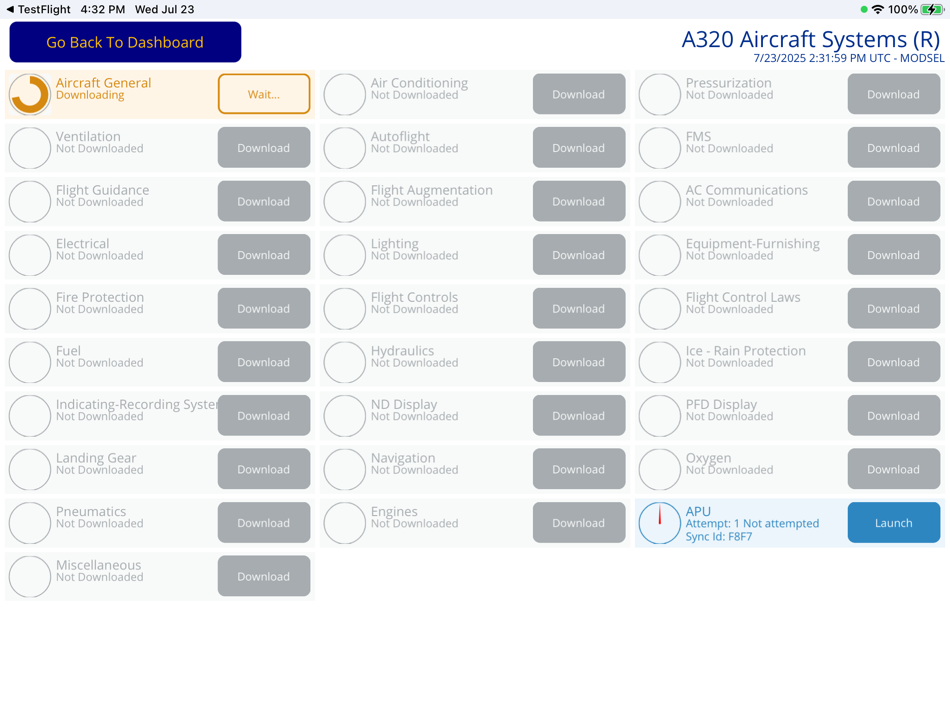Click the Air Conditioning status circle
Viewport: 950px width, 713px height.
[345, 95]
